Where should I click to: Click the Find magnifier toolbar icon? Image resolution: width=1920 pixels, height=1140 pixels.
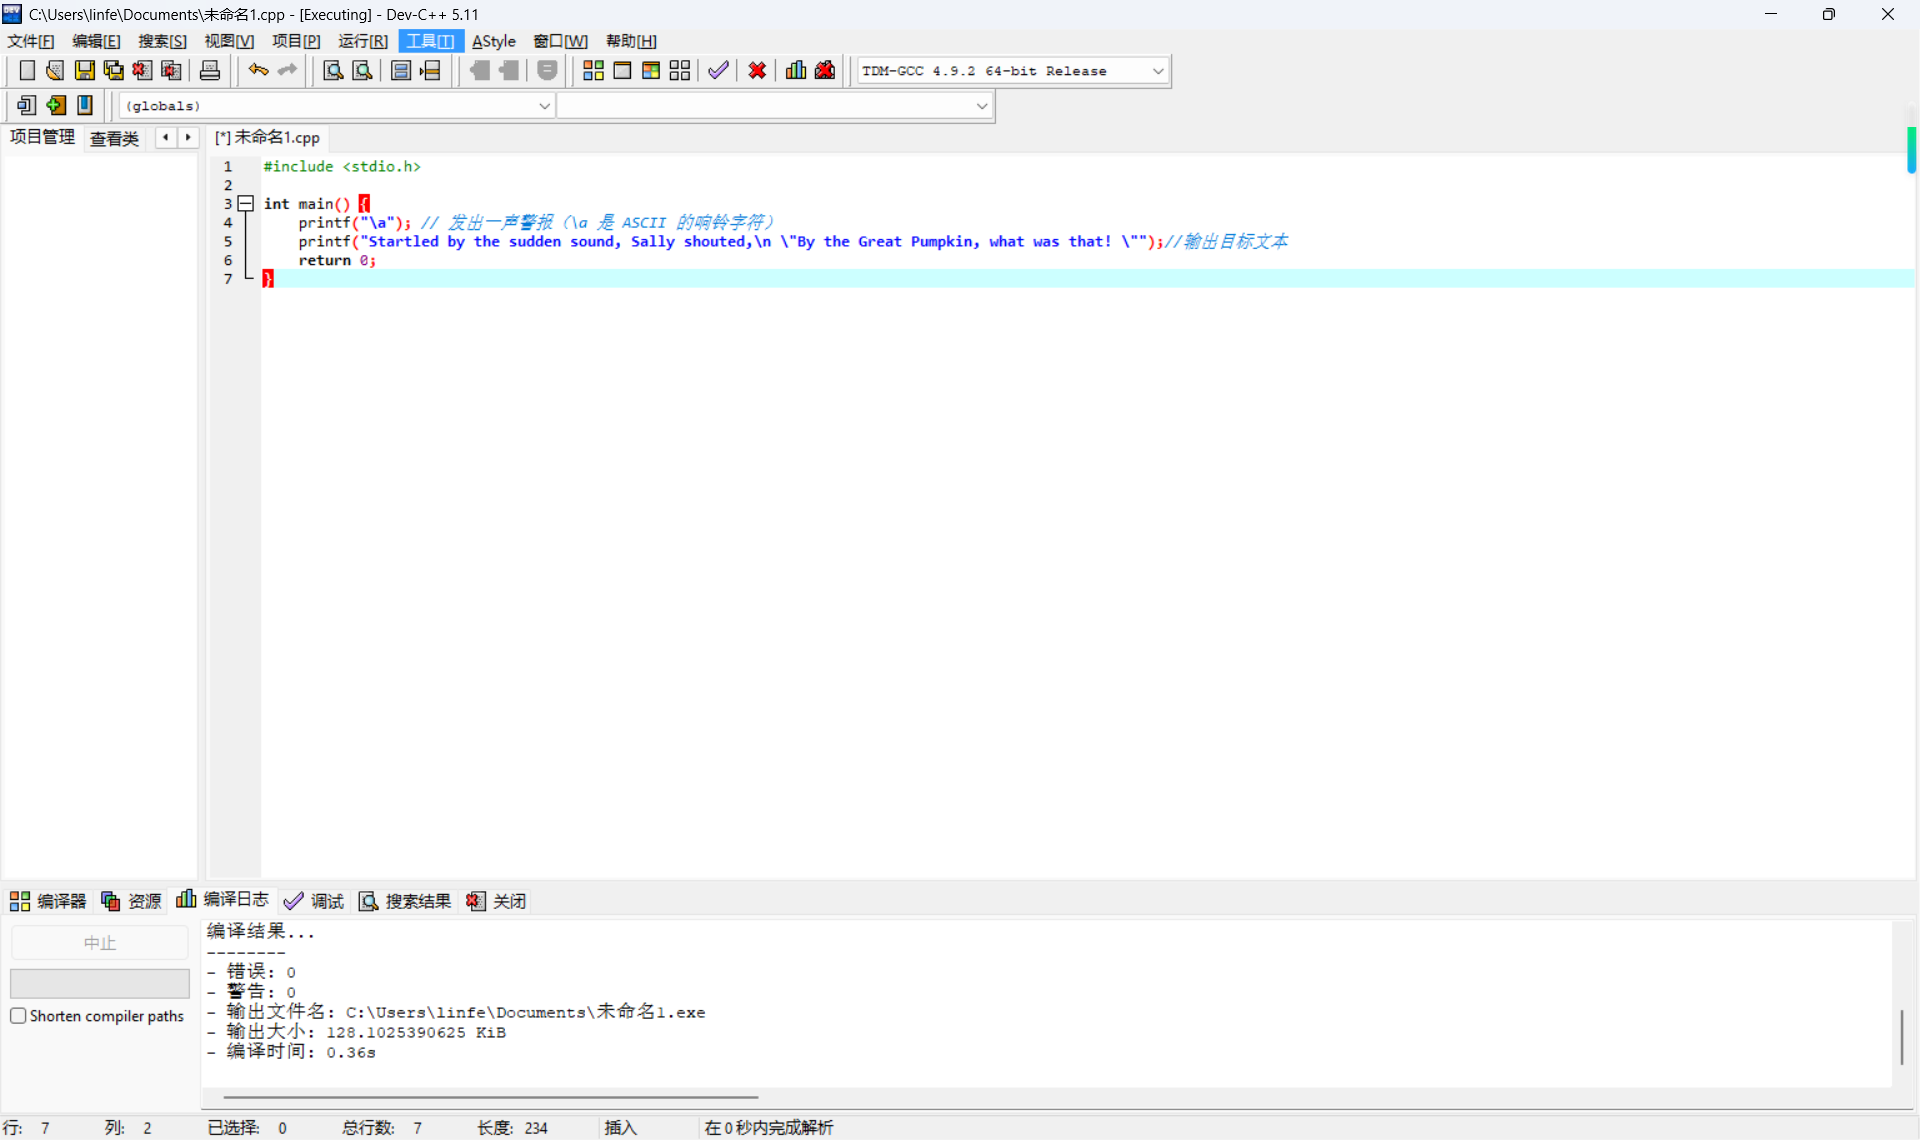333,70
